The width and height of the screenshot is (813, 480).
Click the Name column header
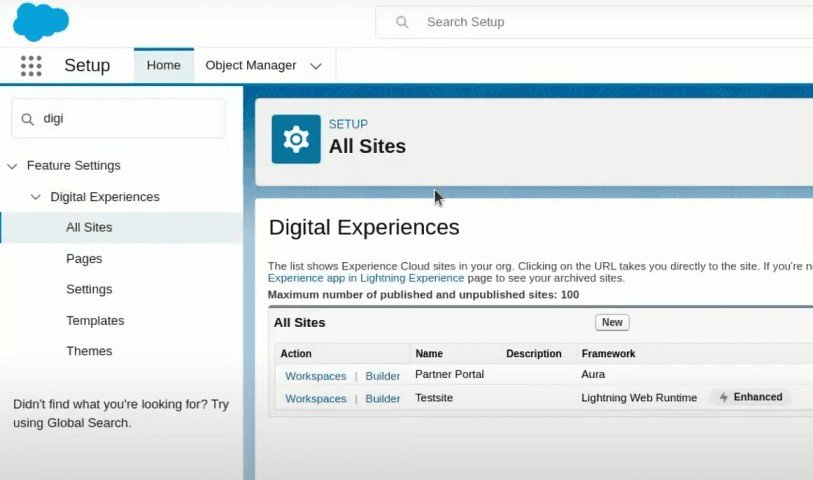coord(429,354)
